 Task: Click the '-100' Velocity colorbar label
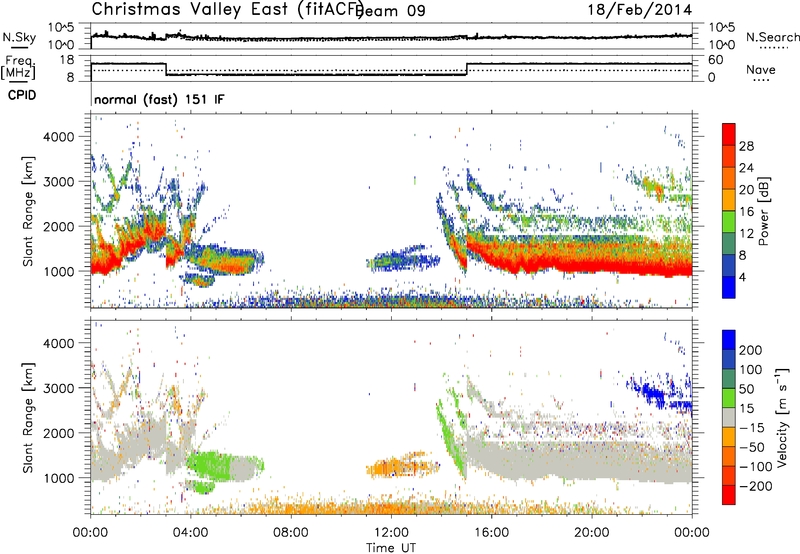(756, 467)
